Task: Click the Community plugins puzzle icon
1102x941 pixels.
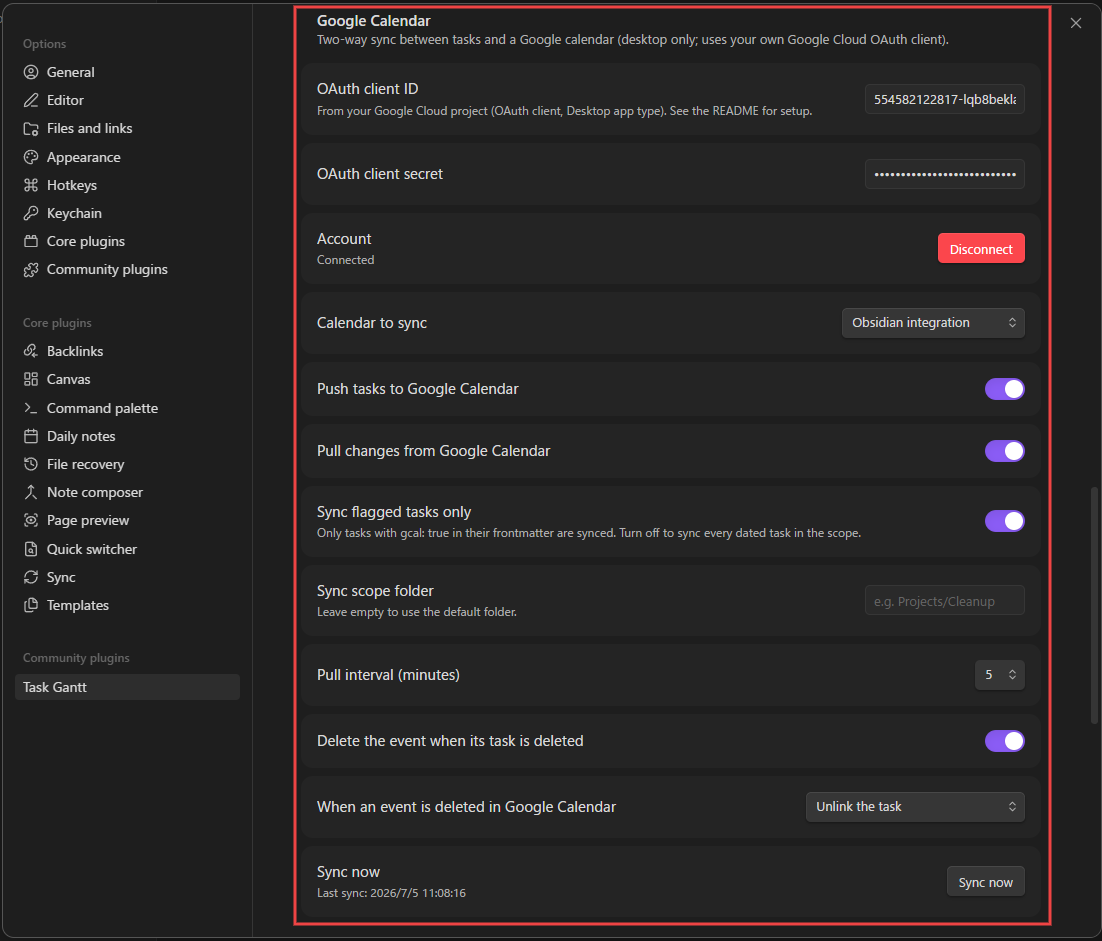Action: tap(31, 270)
